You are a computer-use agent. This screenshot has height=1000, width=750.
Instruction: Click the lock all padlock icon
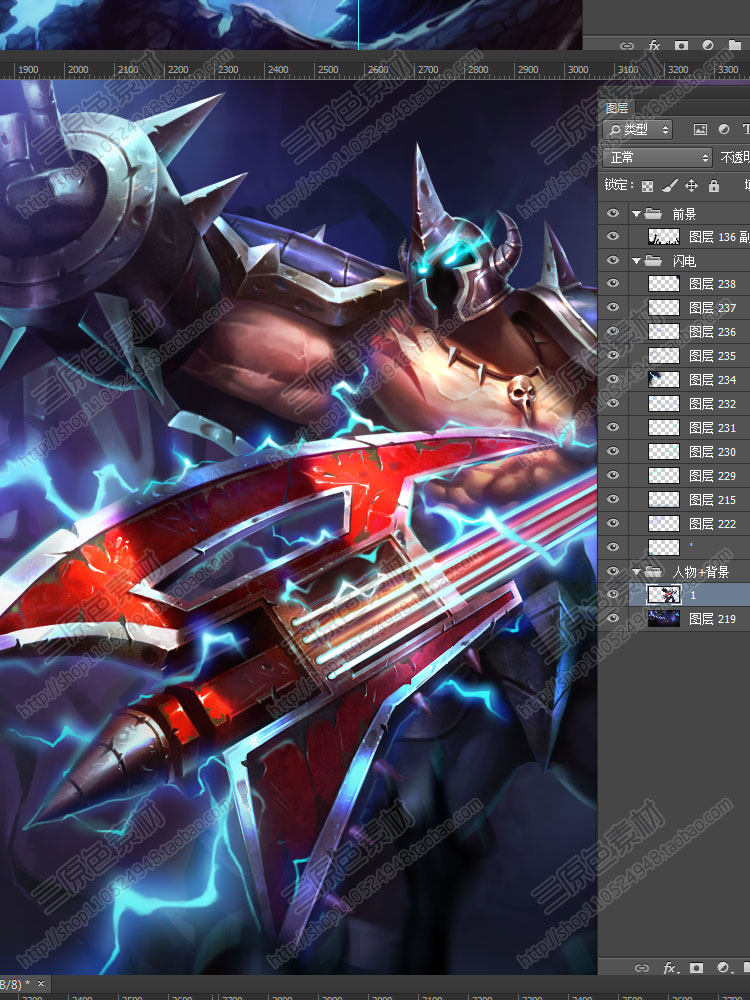[x=714, y=186]
